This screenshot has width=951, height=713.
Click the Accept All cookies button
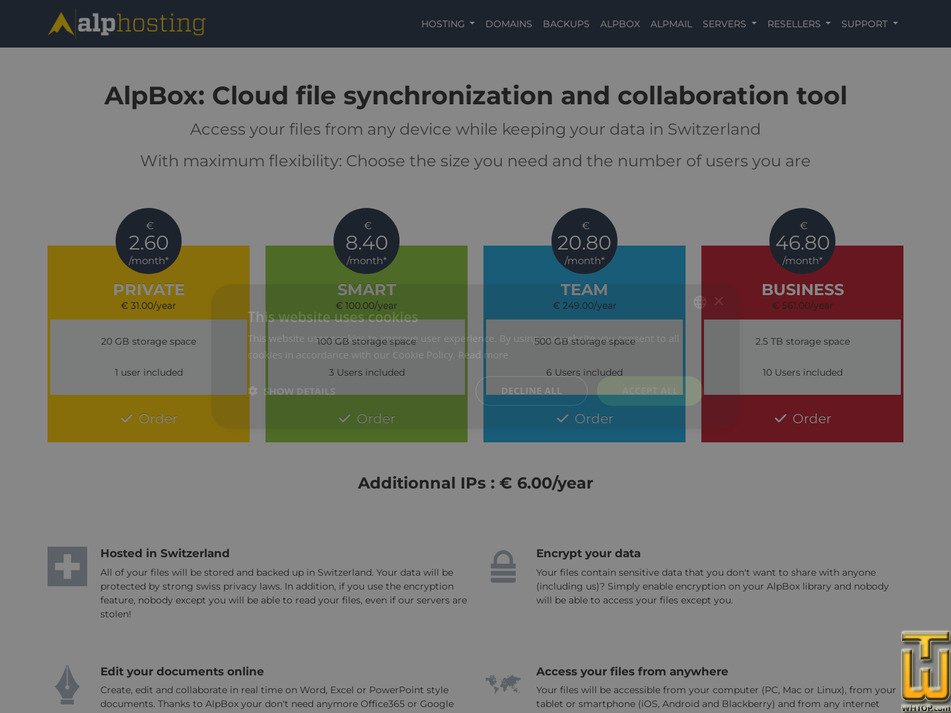pyautogui.click(x=649, y=391)
